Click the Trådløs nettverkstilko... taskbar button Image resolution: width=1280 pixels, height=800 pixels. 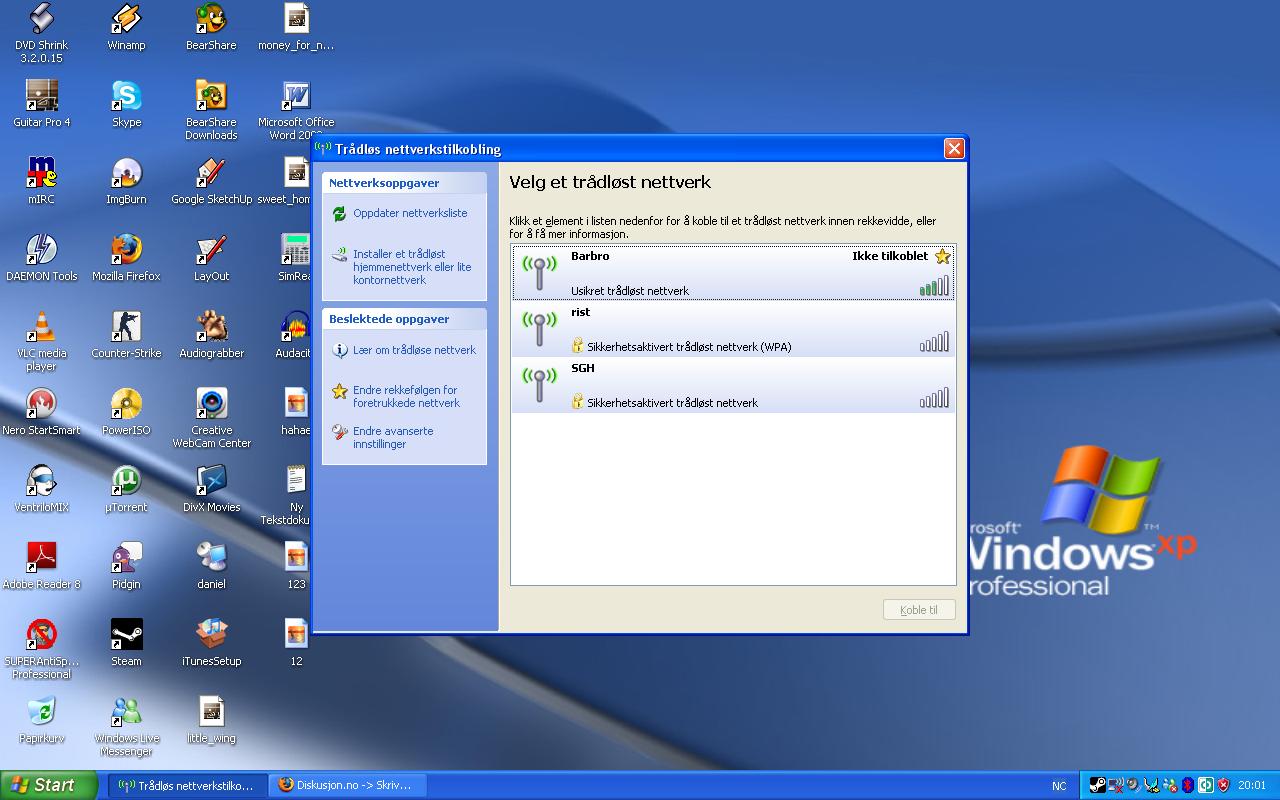[x=187, y=785]
